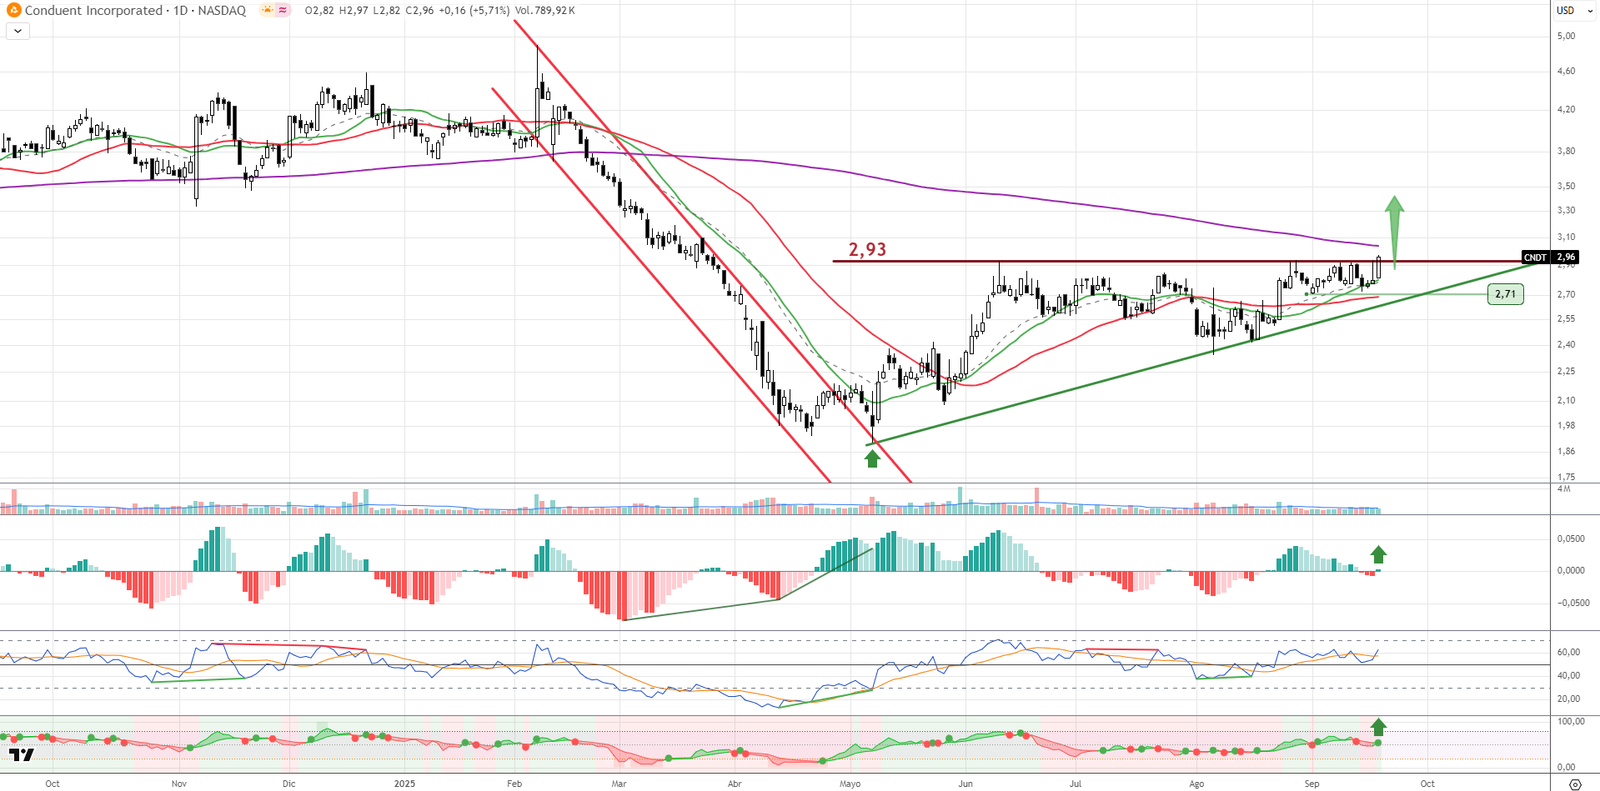Select the CNDT 2,96 price label
The height and width of the screenshot is (791, 1600).
click(x=1549, y=257)
